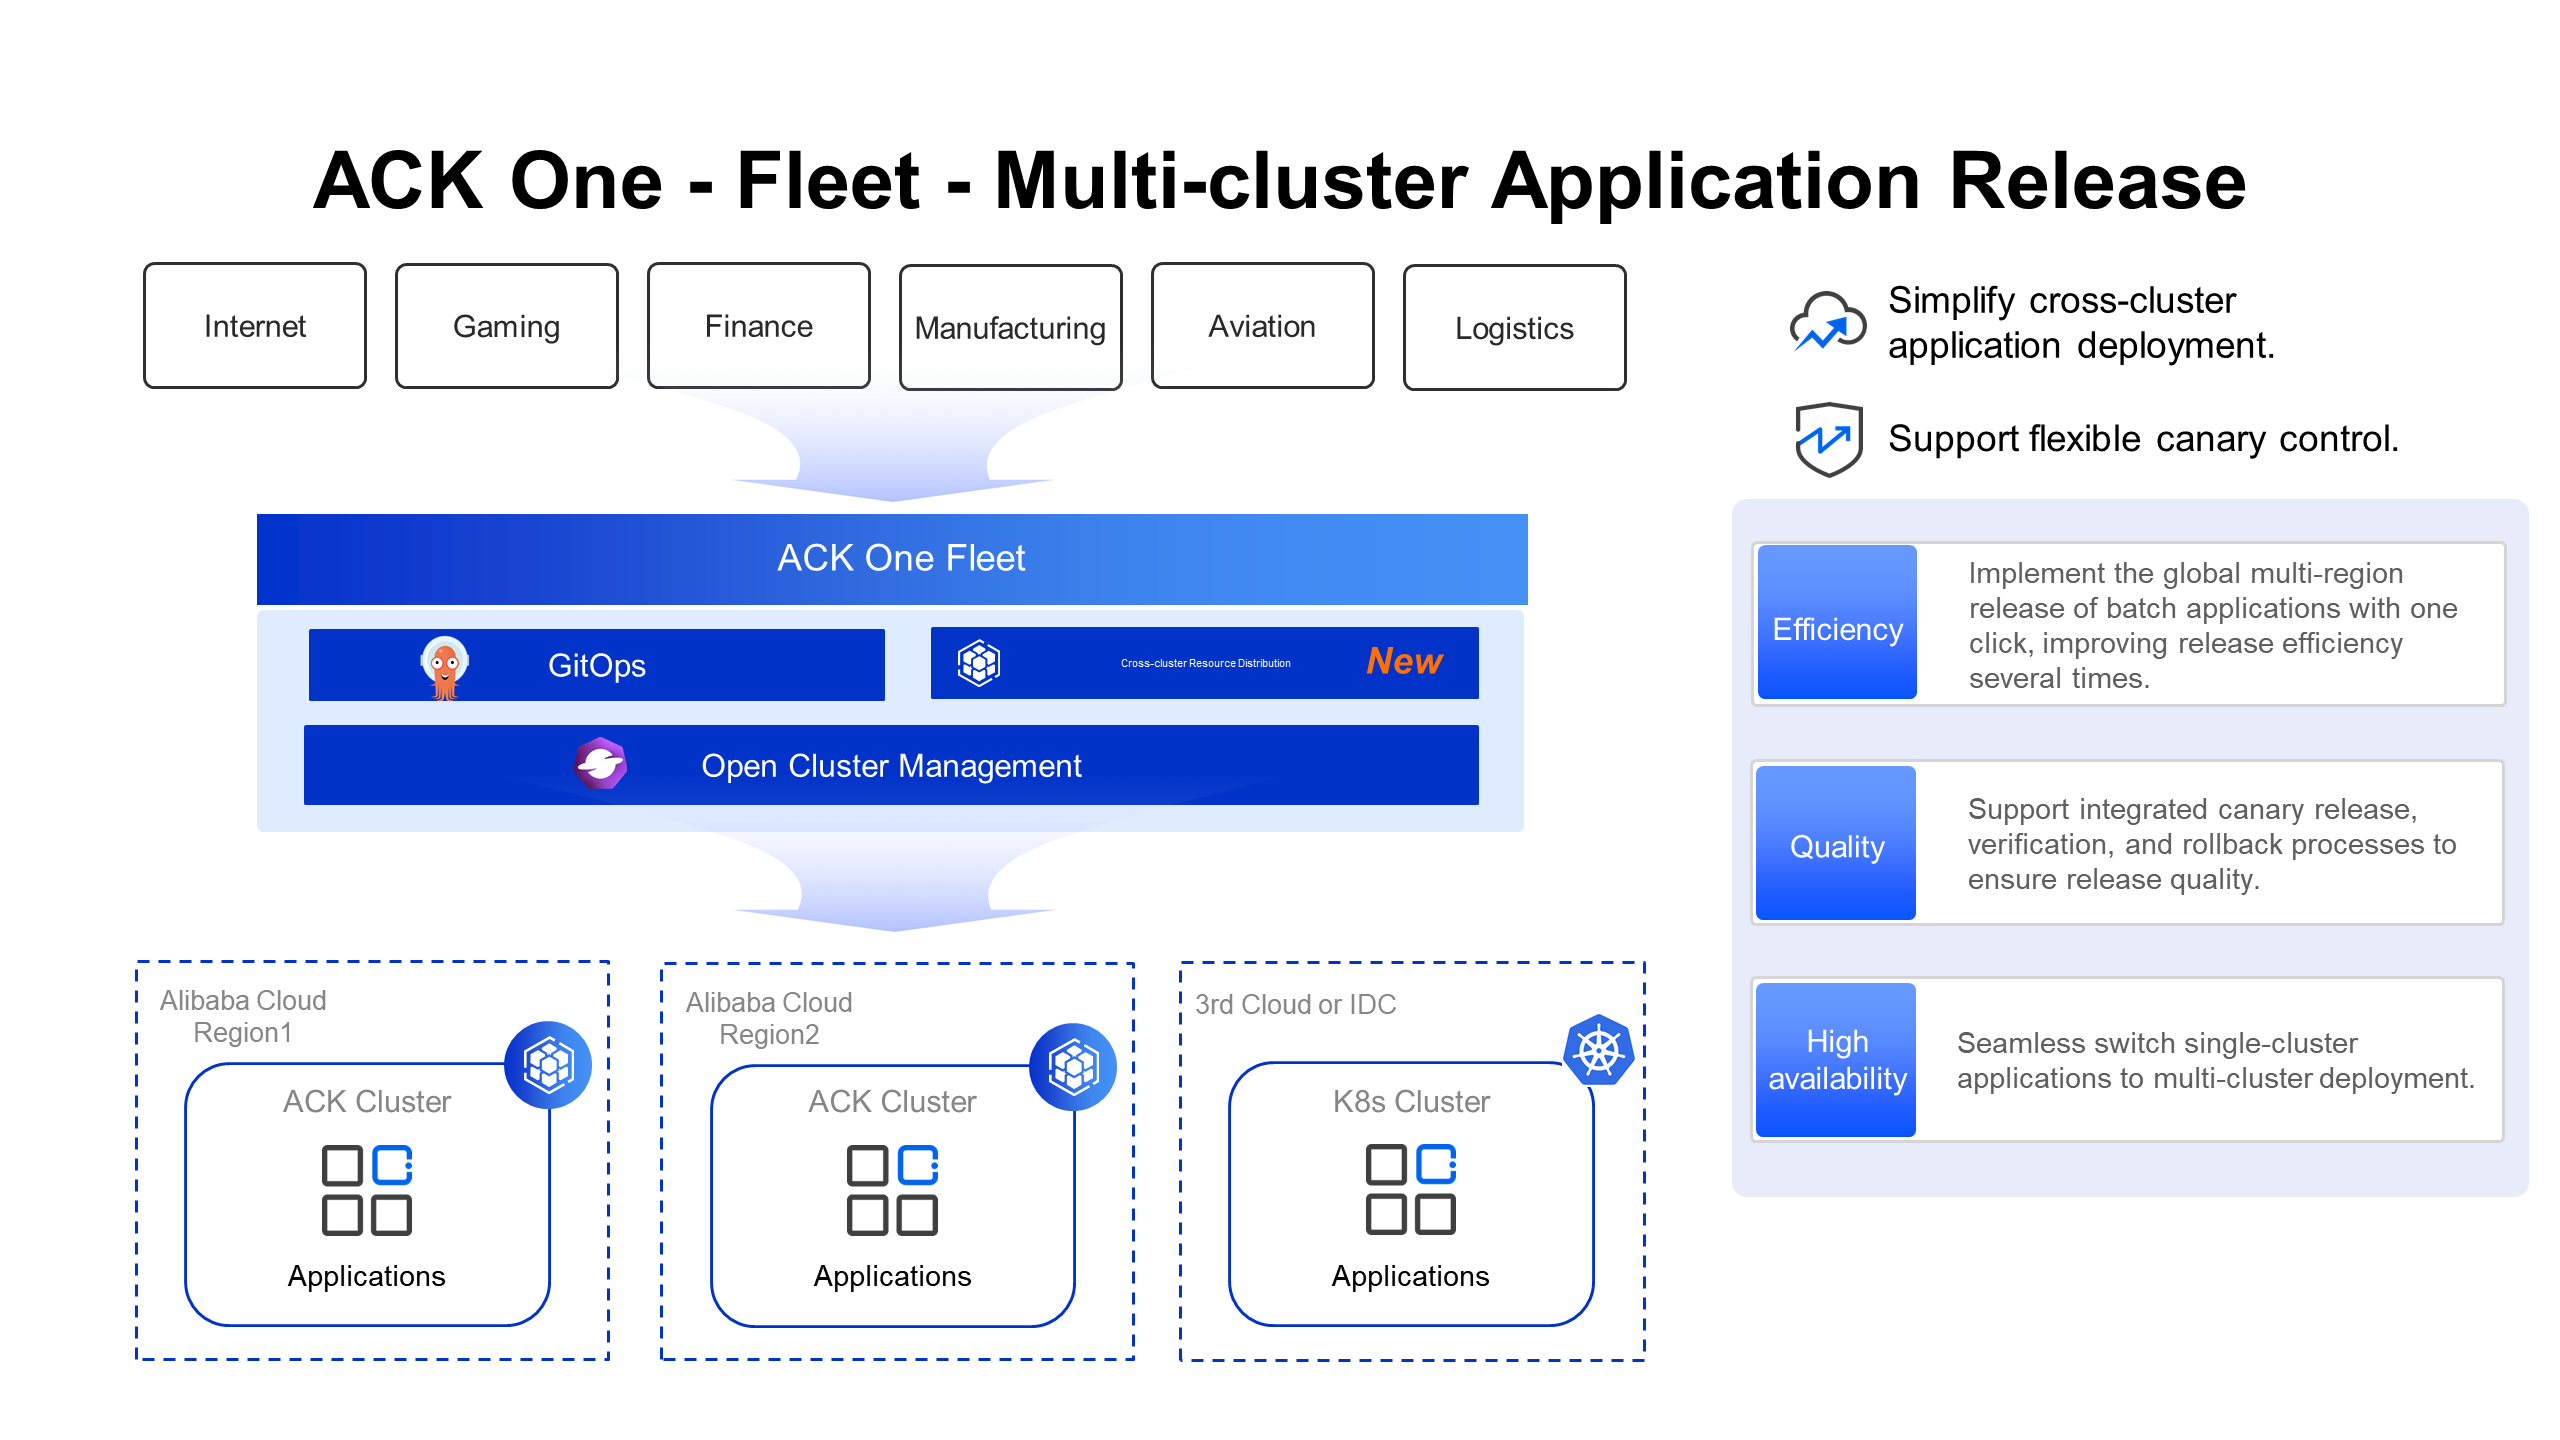
Task: Click the ACK badge icon on Region1 cluster
Action: 548,1064
